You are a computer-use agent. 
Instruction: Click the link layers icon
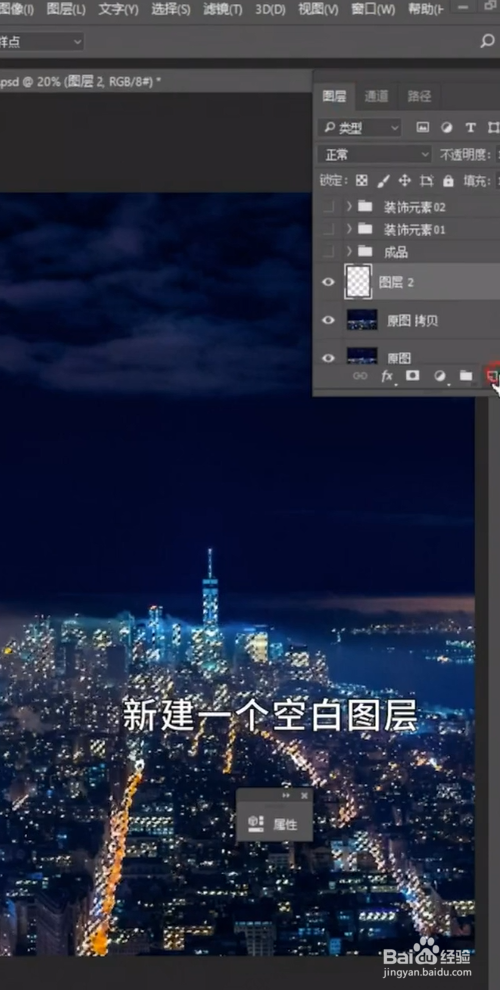tap(360, 376)
